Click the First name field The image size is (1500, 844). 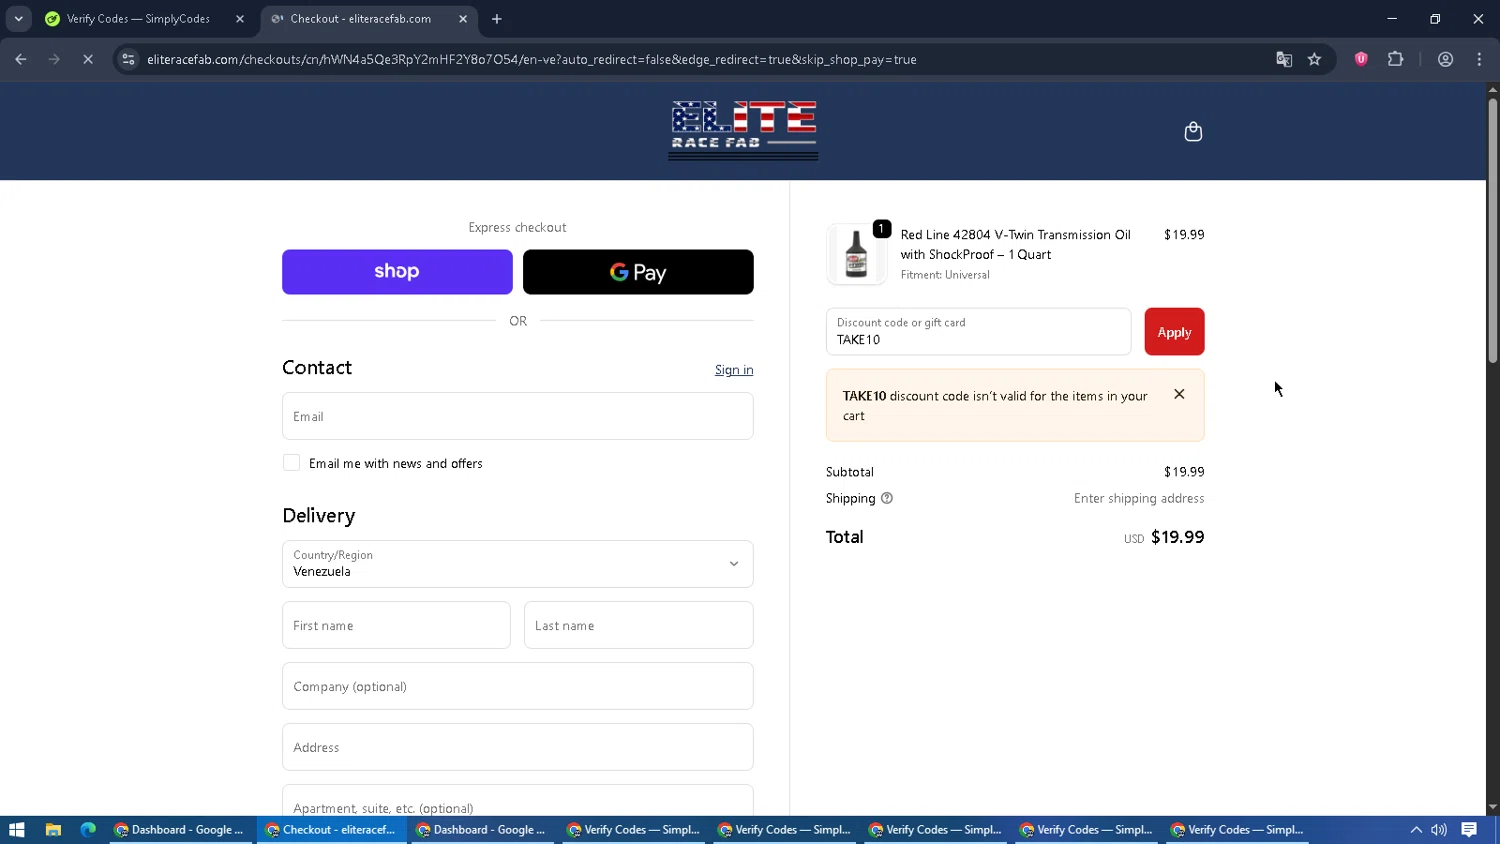(396, 625)
